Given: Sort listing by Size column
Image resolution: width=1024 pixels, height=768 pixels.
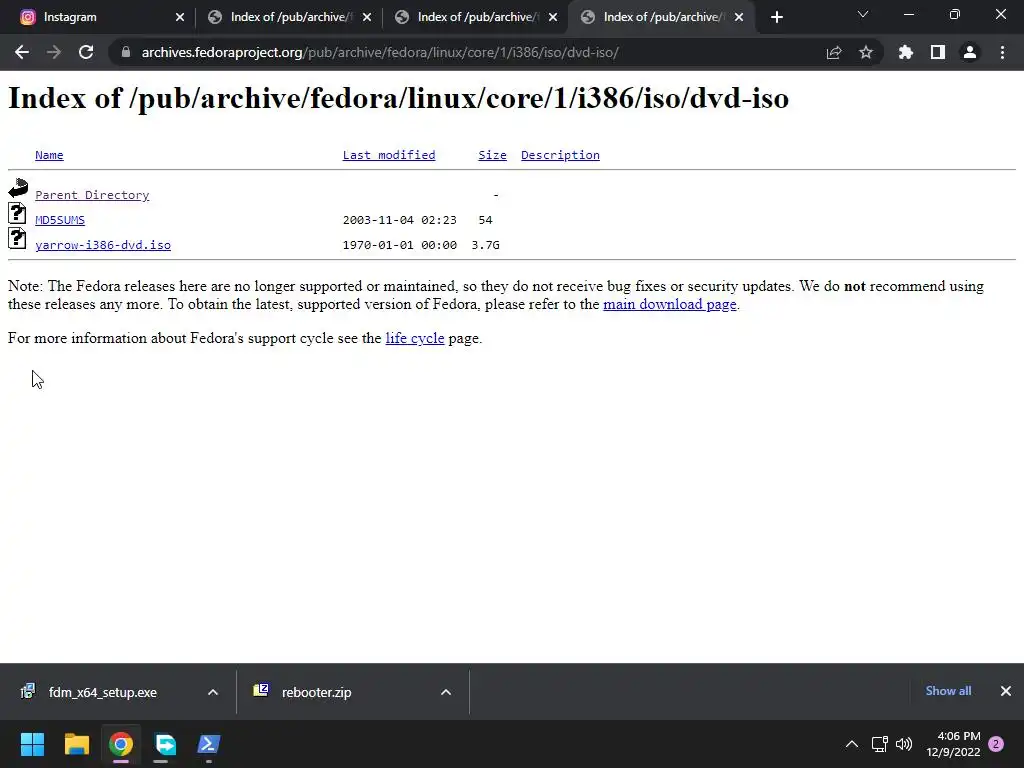Looking at the screenshot, I should (492, 155).
